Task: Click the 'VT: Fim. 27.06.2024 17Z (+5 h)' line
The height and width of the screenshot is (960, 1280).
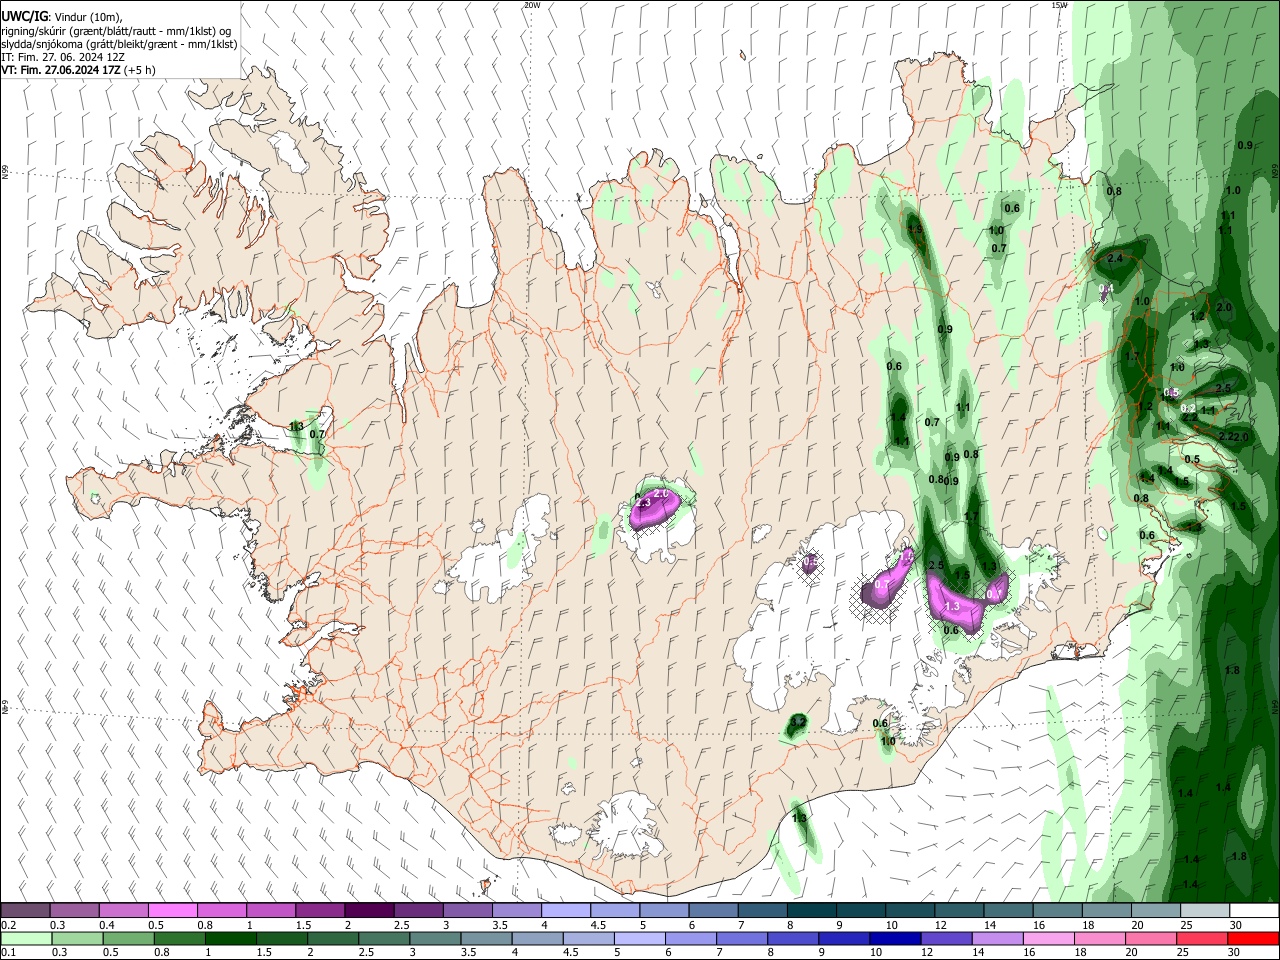Action: pos(78,70)
